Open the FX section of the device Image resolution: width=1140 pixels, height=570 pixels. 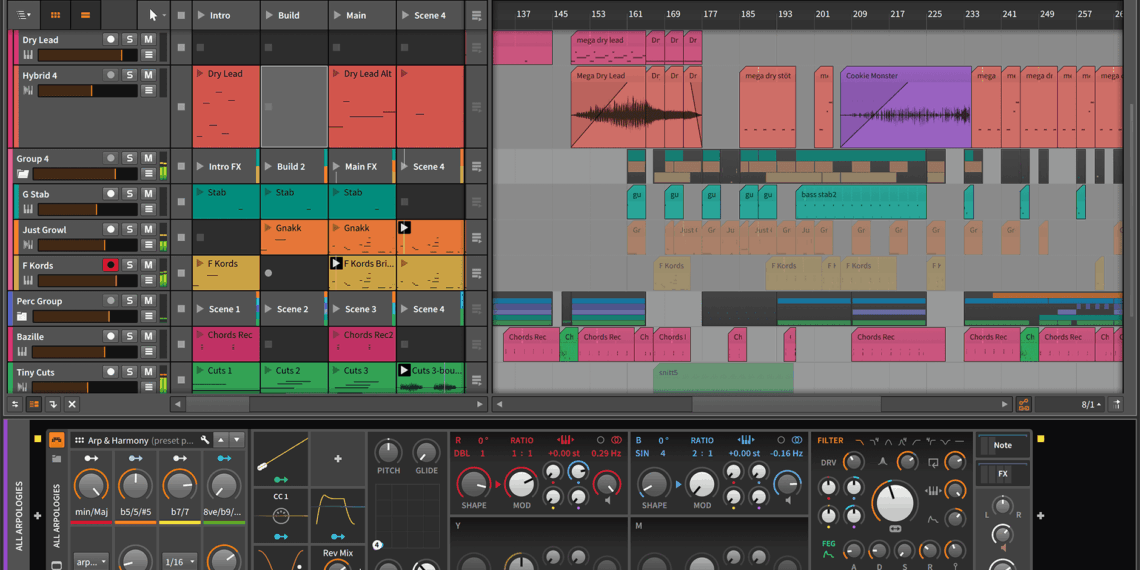tap(1002, 474)
